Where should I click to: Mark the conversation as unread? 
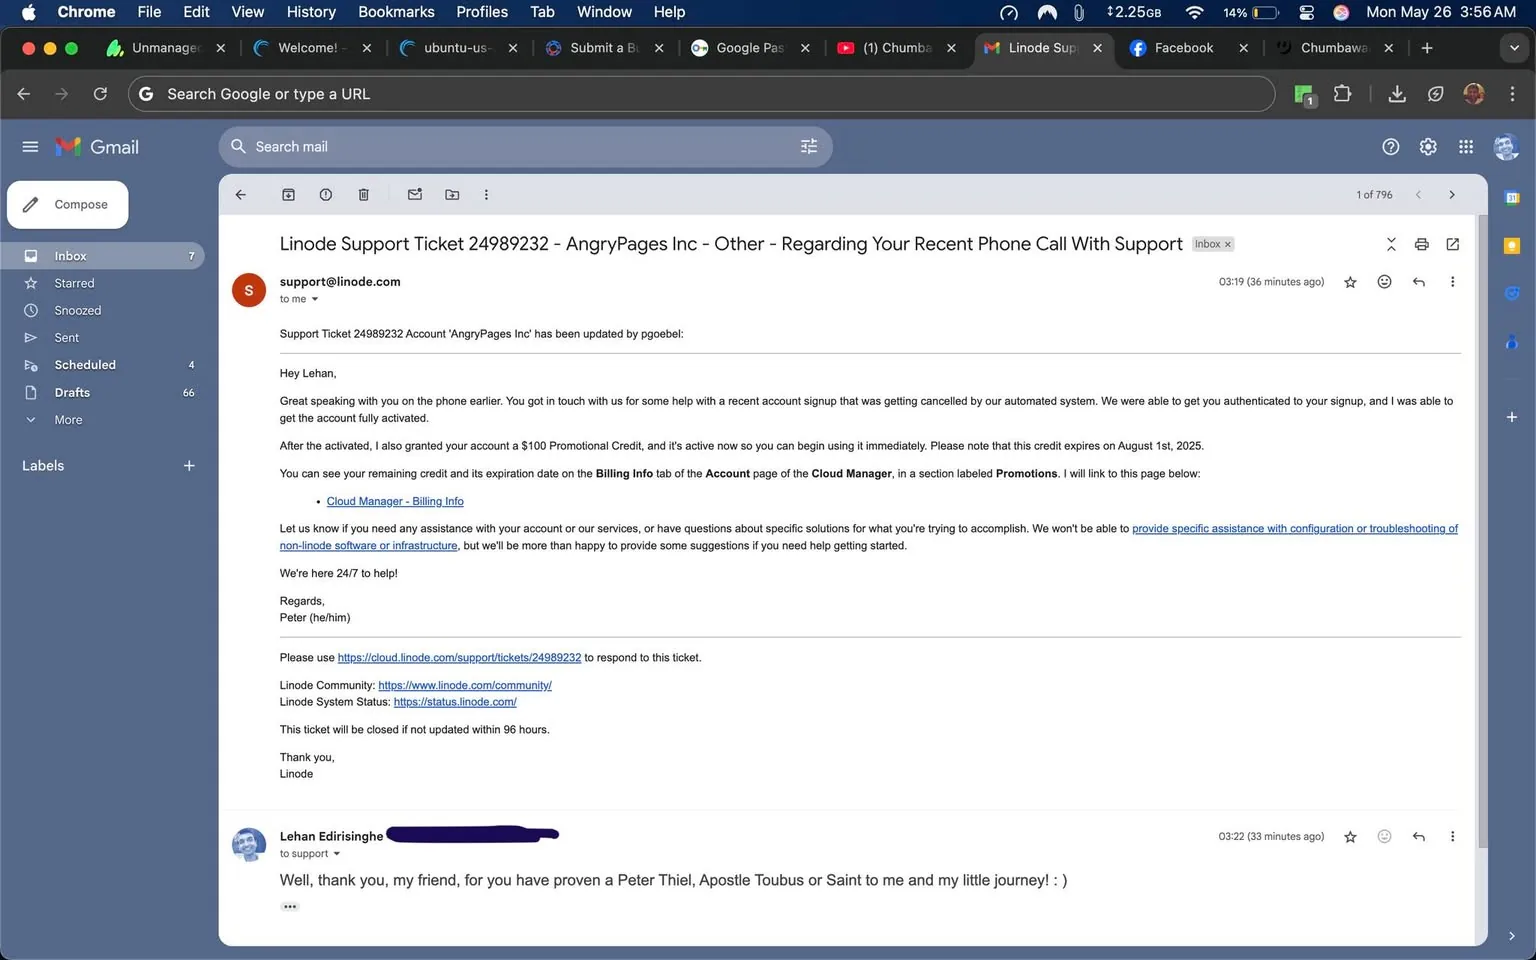pyautogui.click(x=414, y=194)
